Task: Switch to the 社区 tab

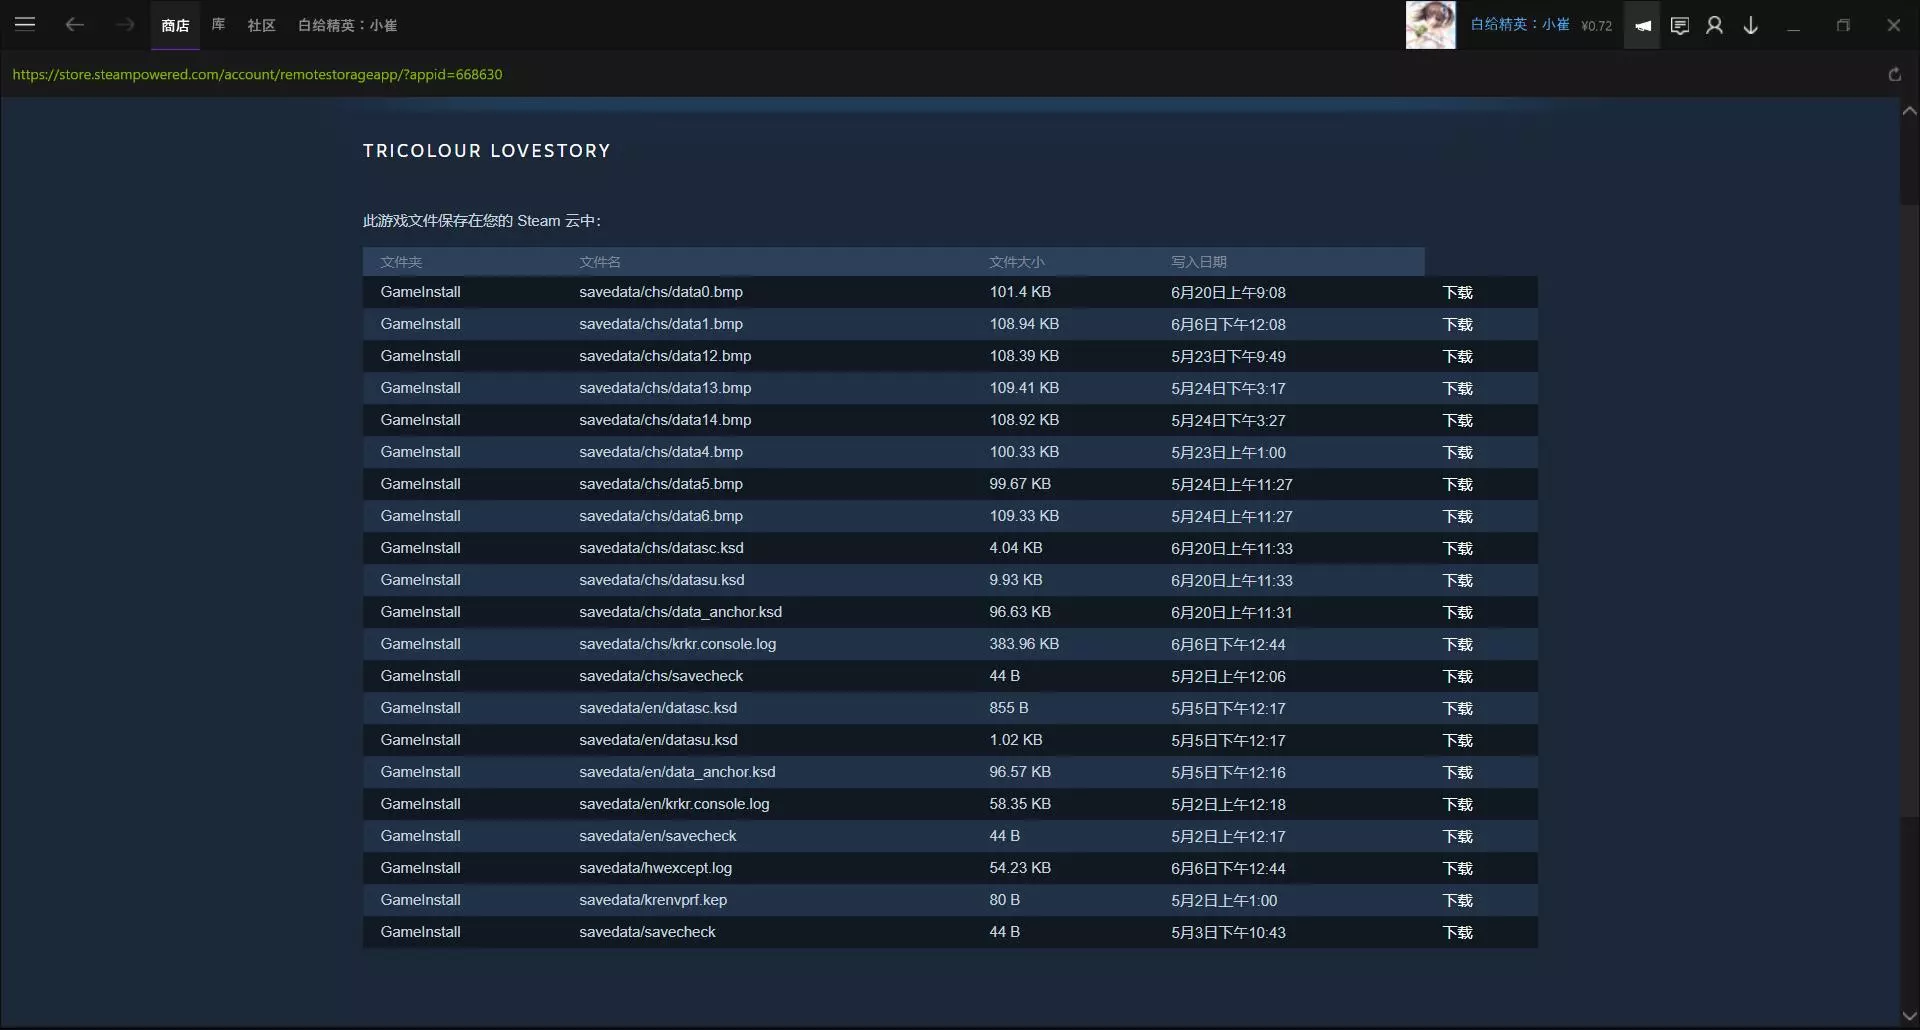Action: pyautogui.click(x=261, y=25)
